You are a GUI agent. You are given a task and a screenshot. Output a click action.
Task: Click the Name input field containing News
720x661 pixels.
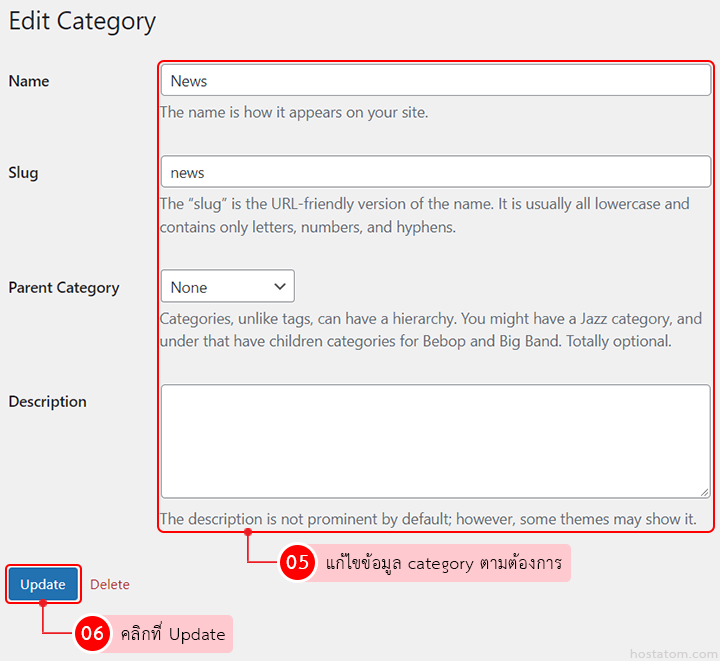point(435,81)
